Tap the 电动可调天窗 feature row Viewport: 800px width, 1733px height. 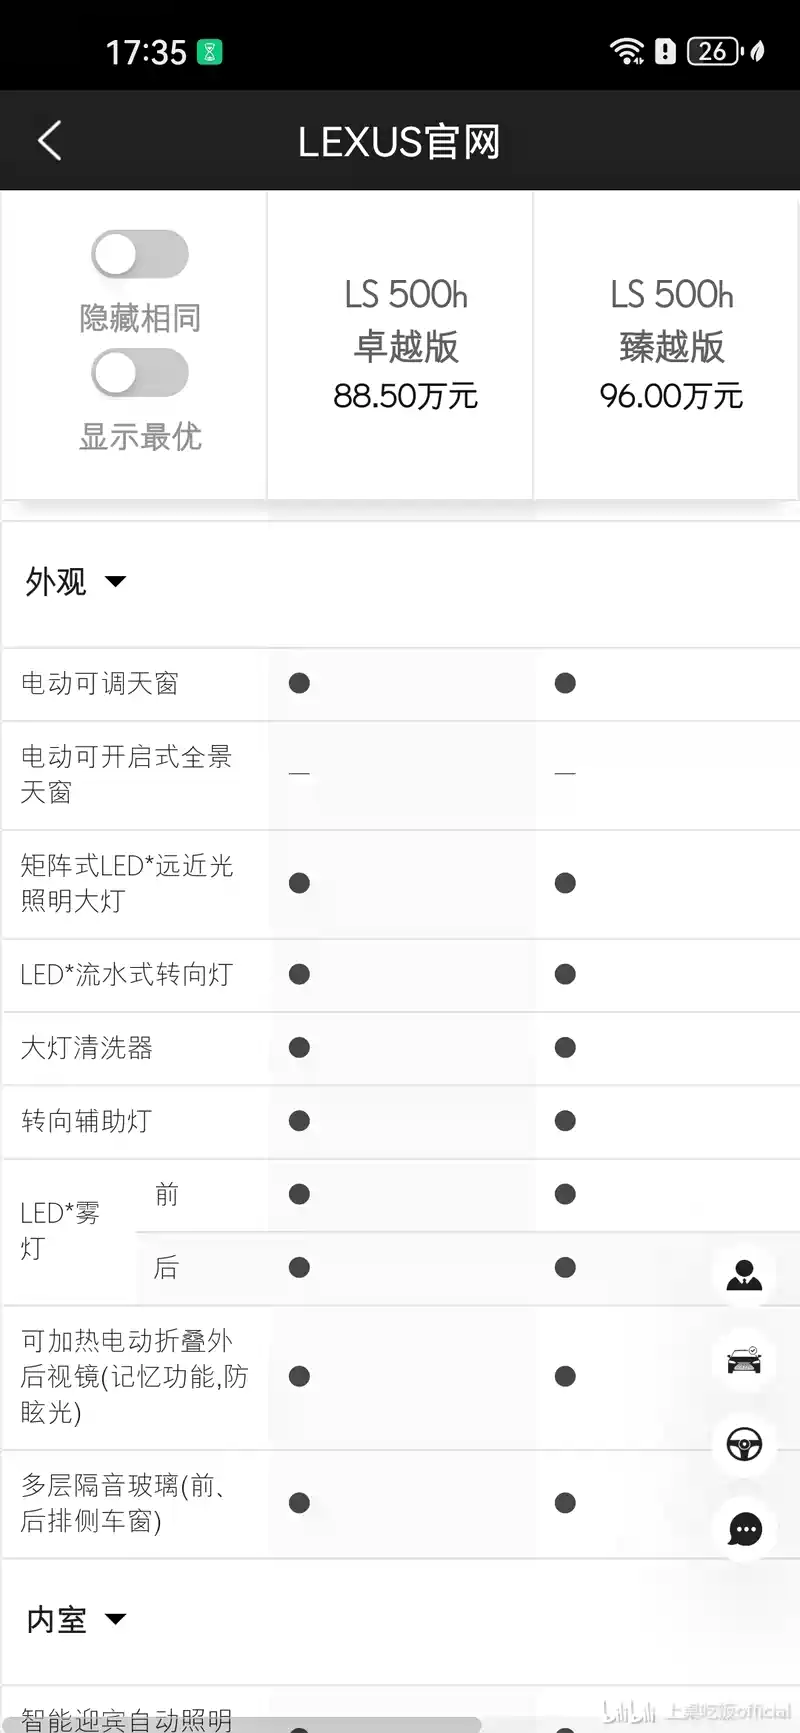coord(400,684)
